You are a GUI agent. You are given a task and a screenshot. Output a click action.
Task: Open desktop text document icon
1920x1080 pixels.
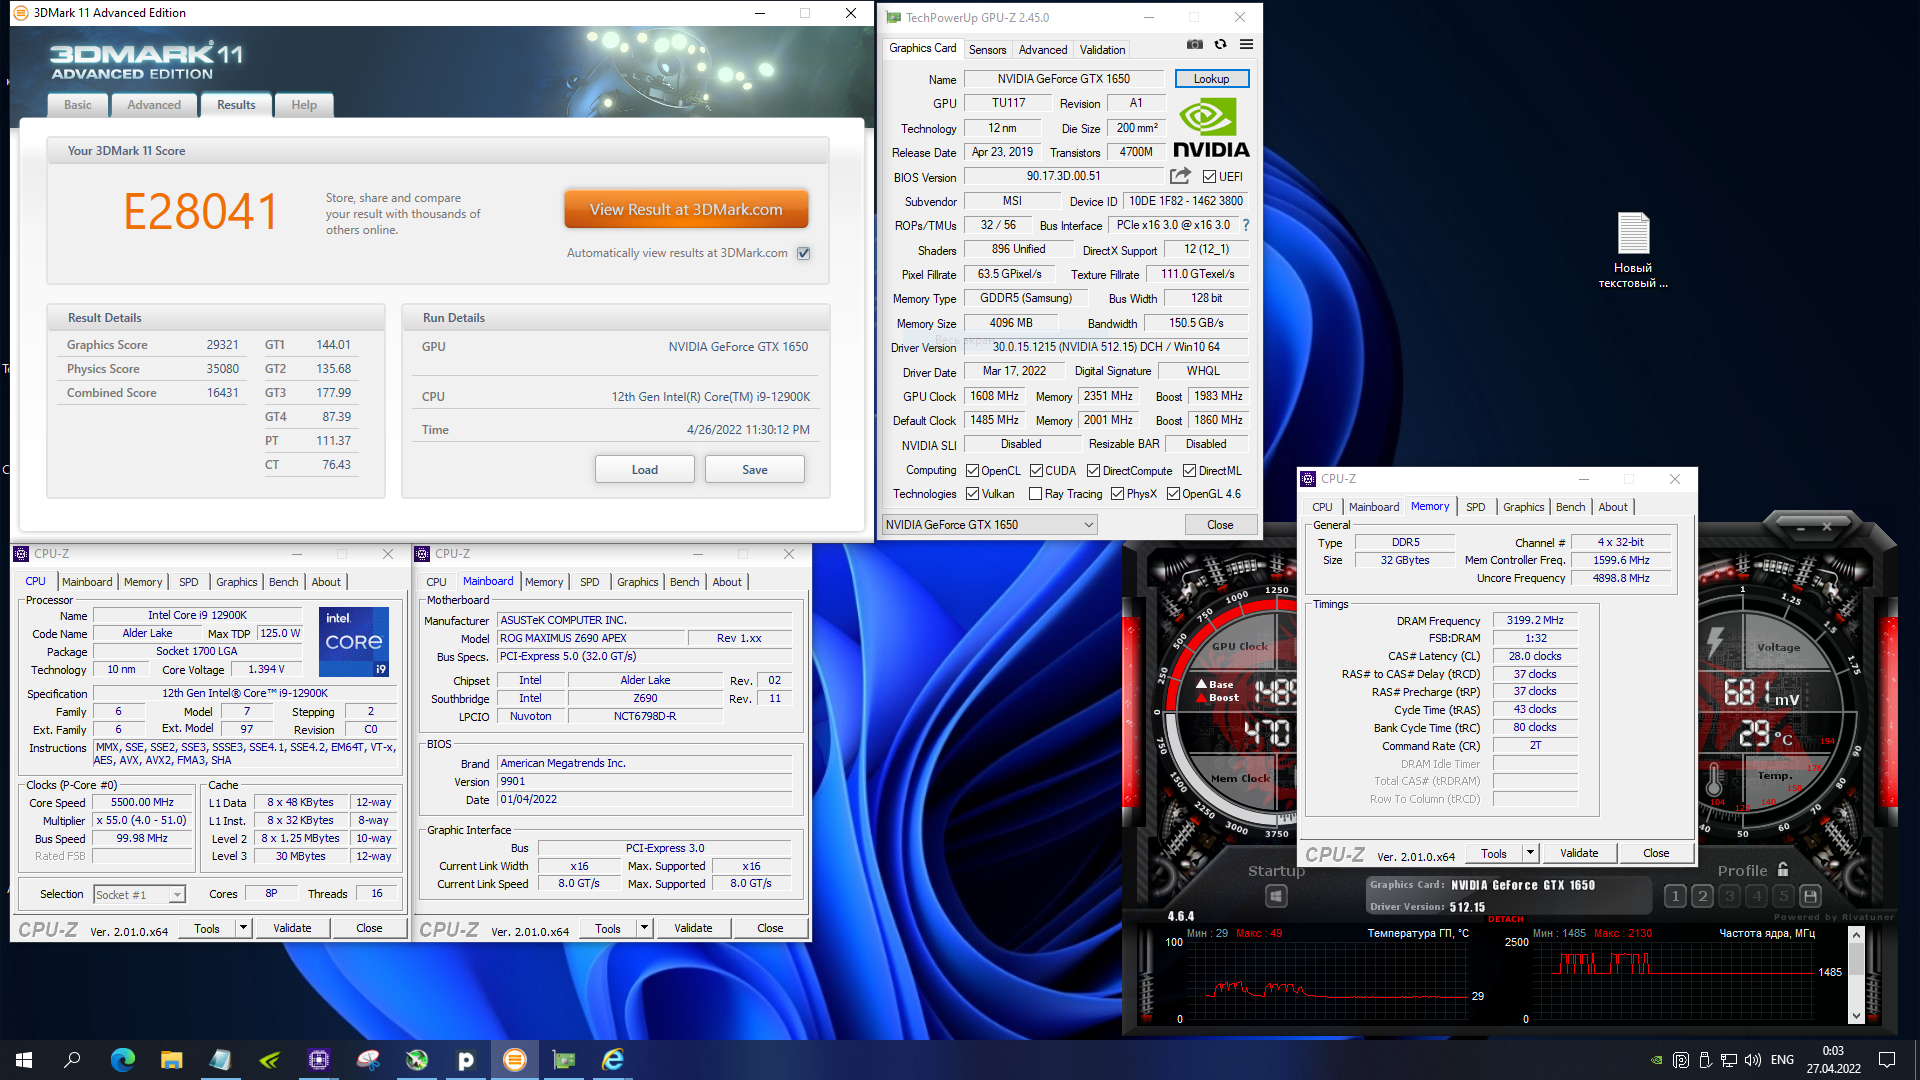(x=1633, y=250)
